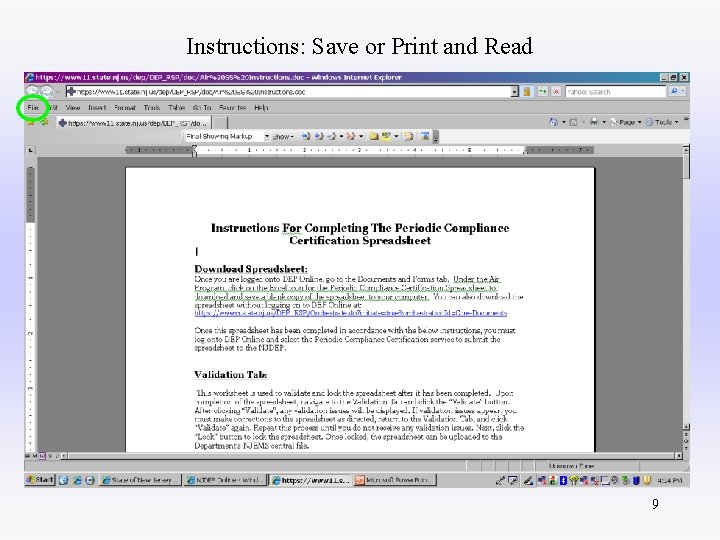
Task: Open Microsoft PowerPoint taskbar window
Action: (395, 480)
